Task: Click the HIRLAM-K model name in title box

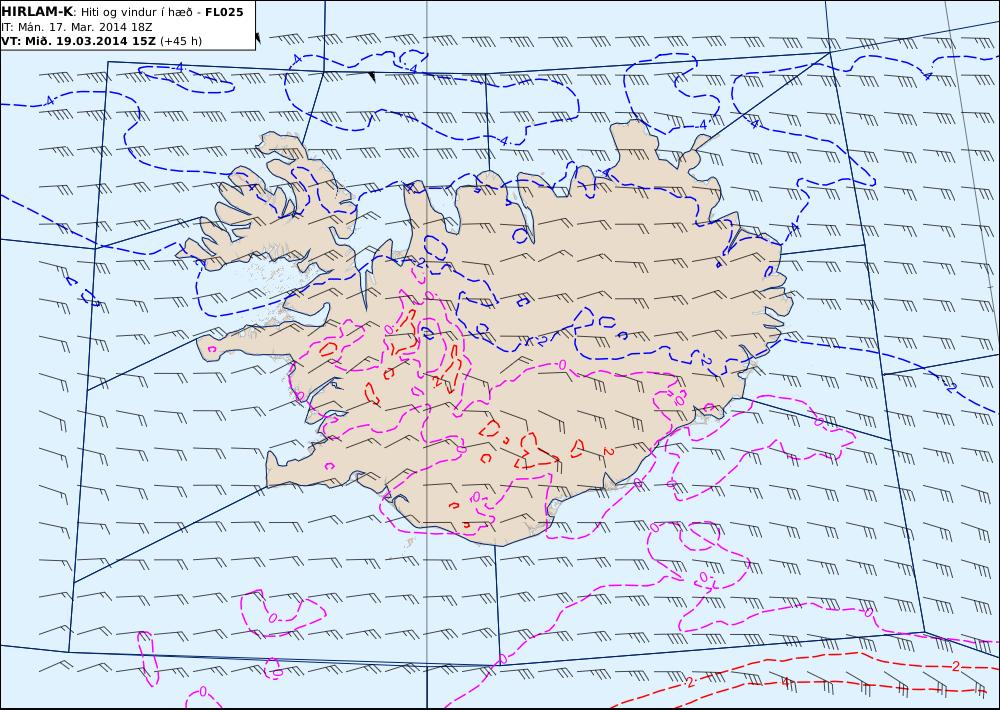Action: tap(37, 12)
